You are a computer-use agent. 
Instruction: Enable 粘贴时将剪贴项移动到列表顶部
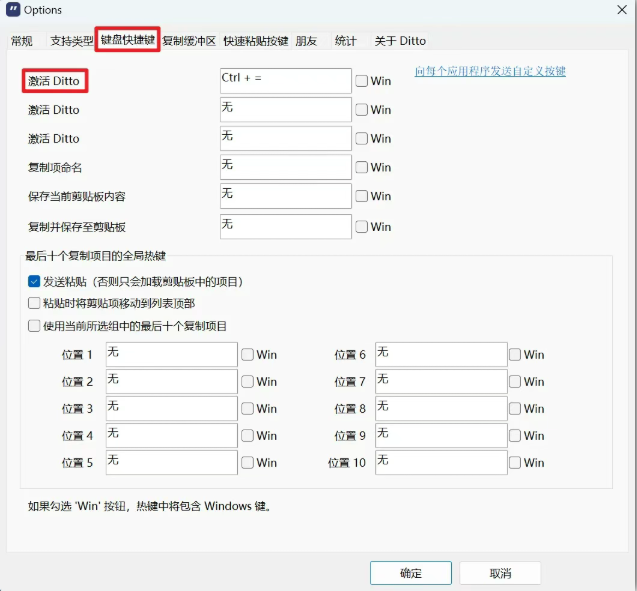[34, 303]
